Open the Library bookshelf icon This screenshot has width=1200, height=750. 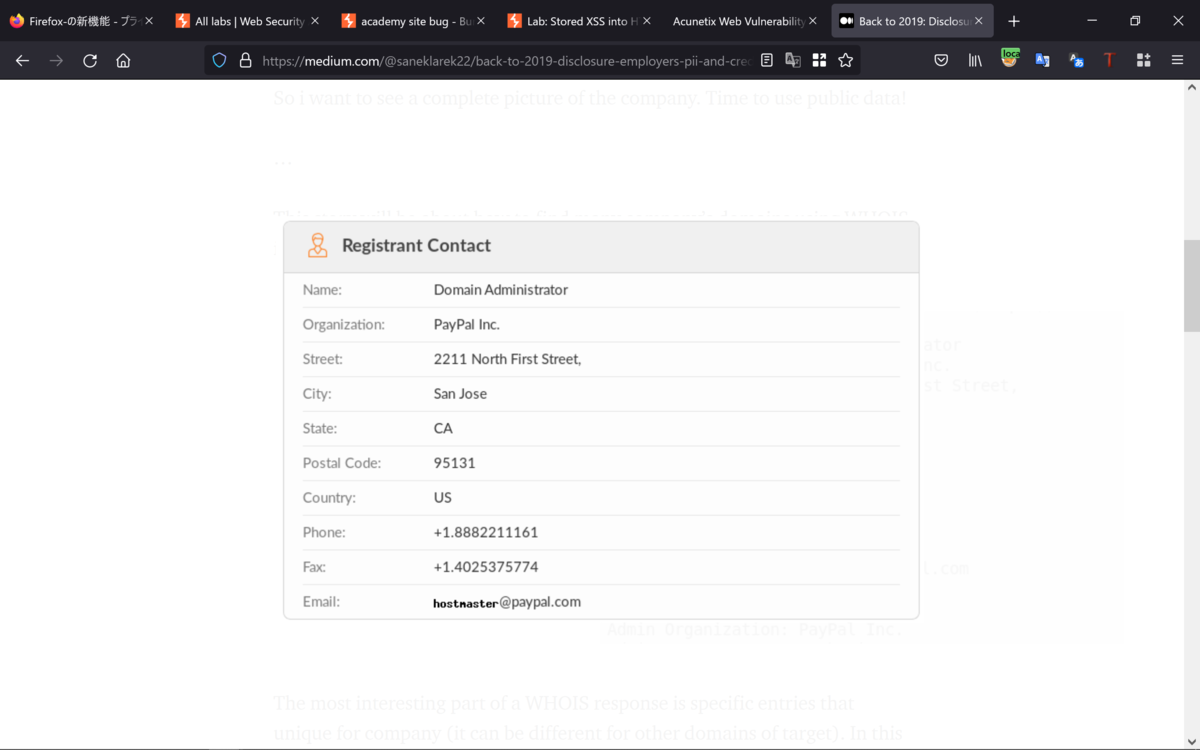point(975,61)
